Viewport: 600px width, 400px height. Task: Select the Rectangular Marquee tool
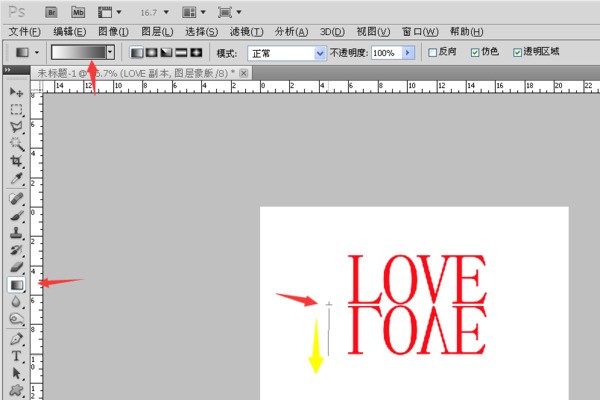[x=17, y=109]
